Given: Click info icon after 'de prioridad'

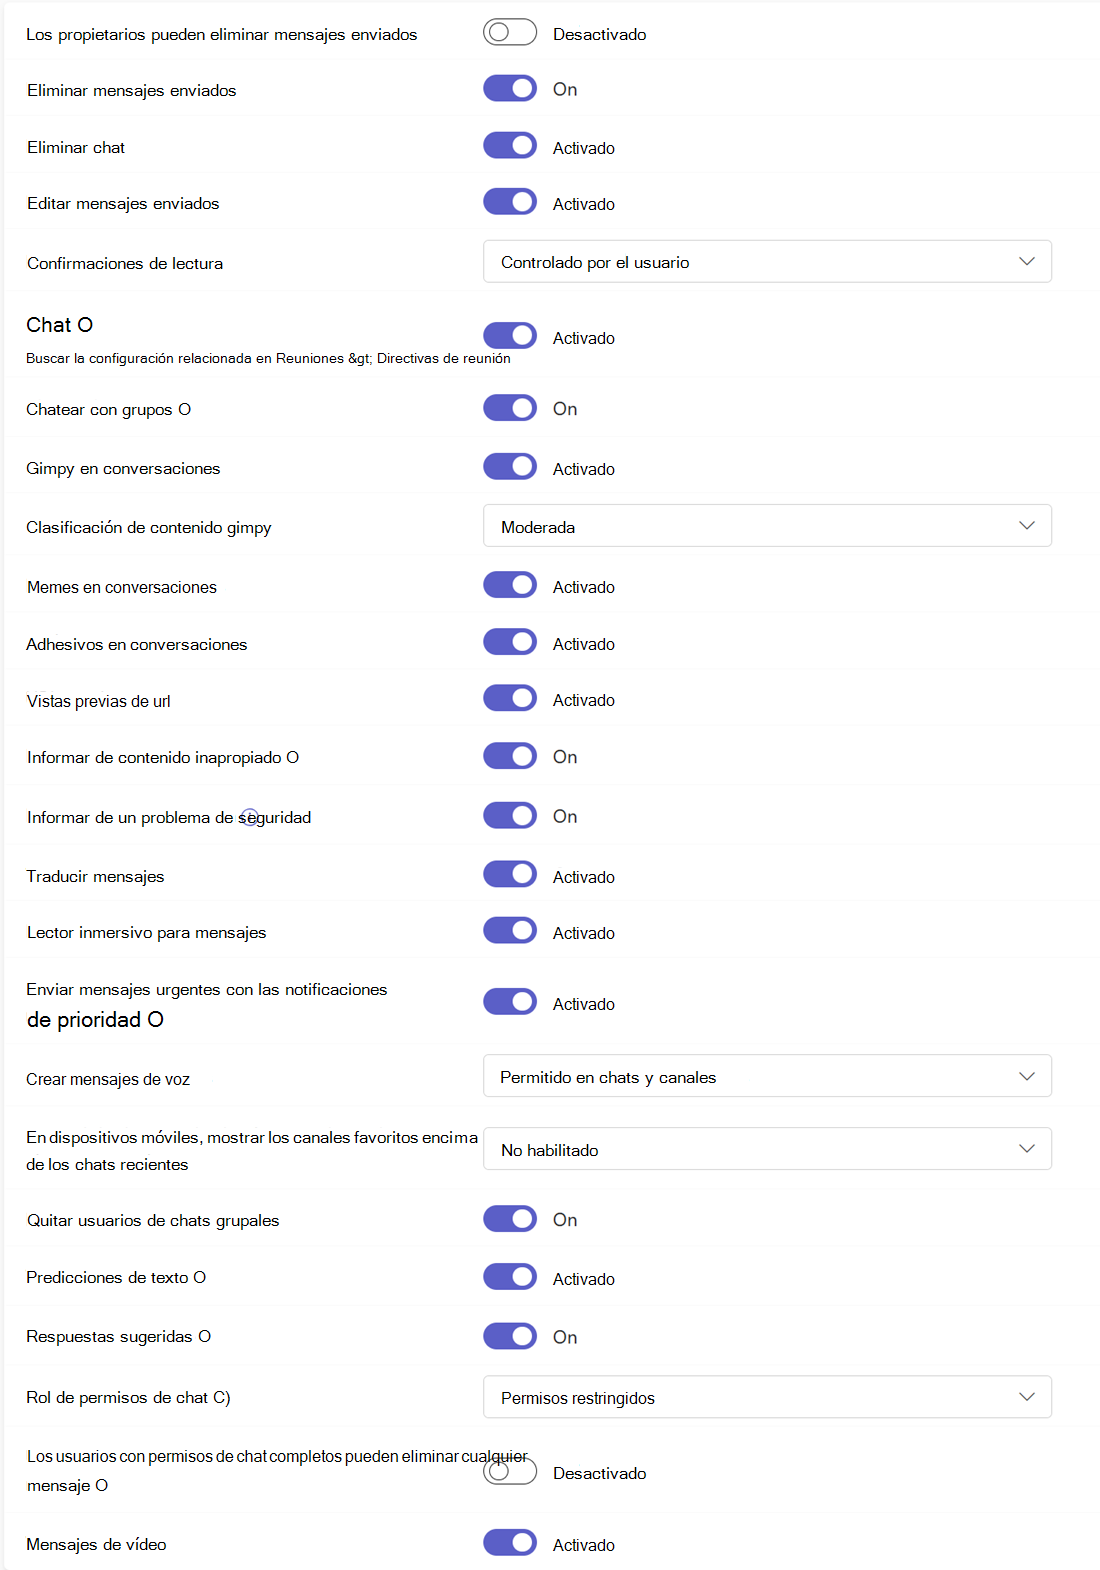Looking at the screenshot, I should click(x=156, y=1020).
